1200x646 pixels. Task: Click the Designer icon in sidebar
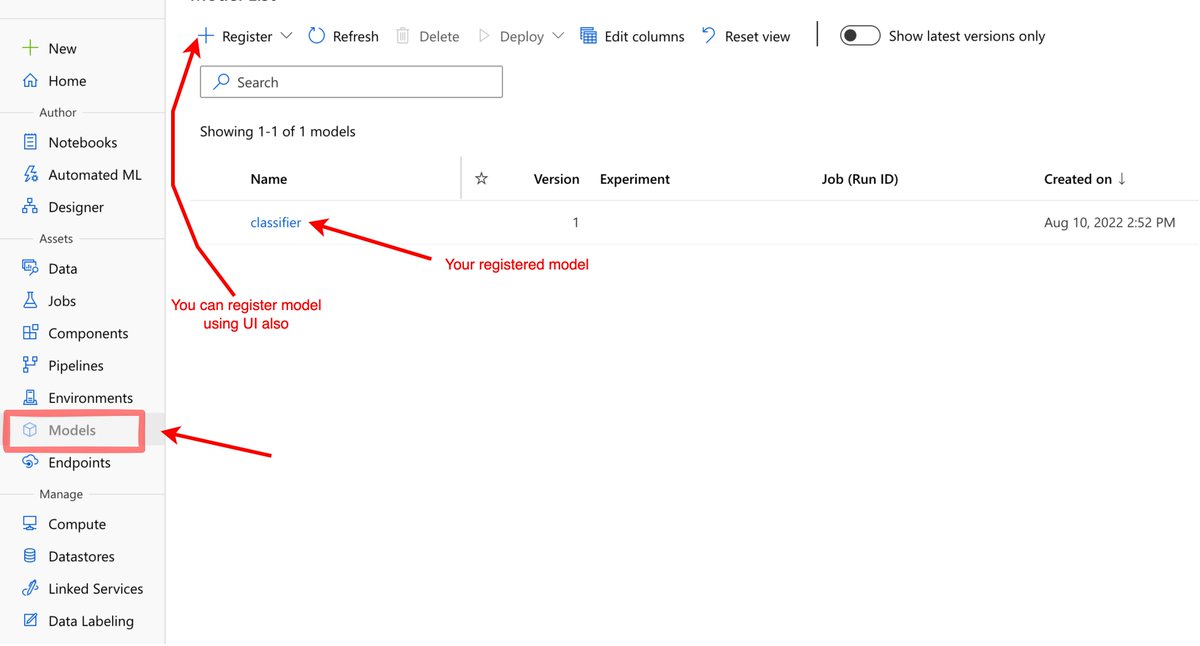point(30,207)
